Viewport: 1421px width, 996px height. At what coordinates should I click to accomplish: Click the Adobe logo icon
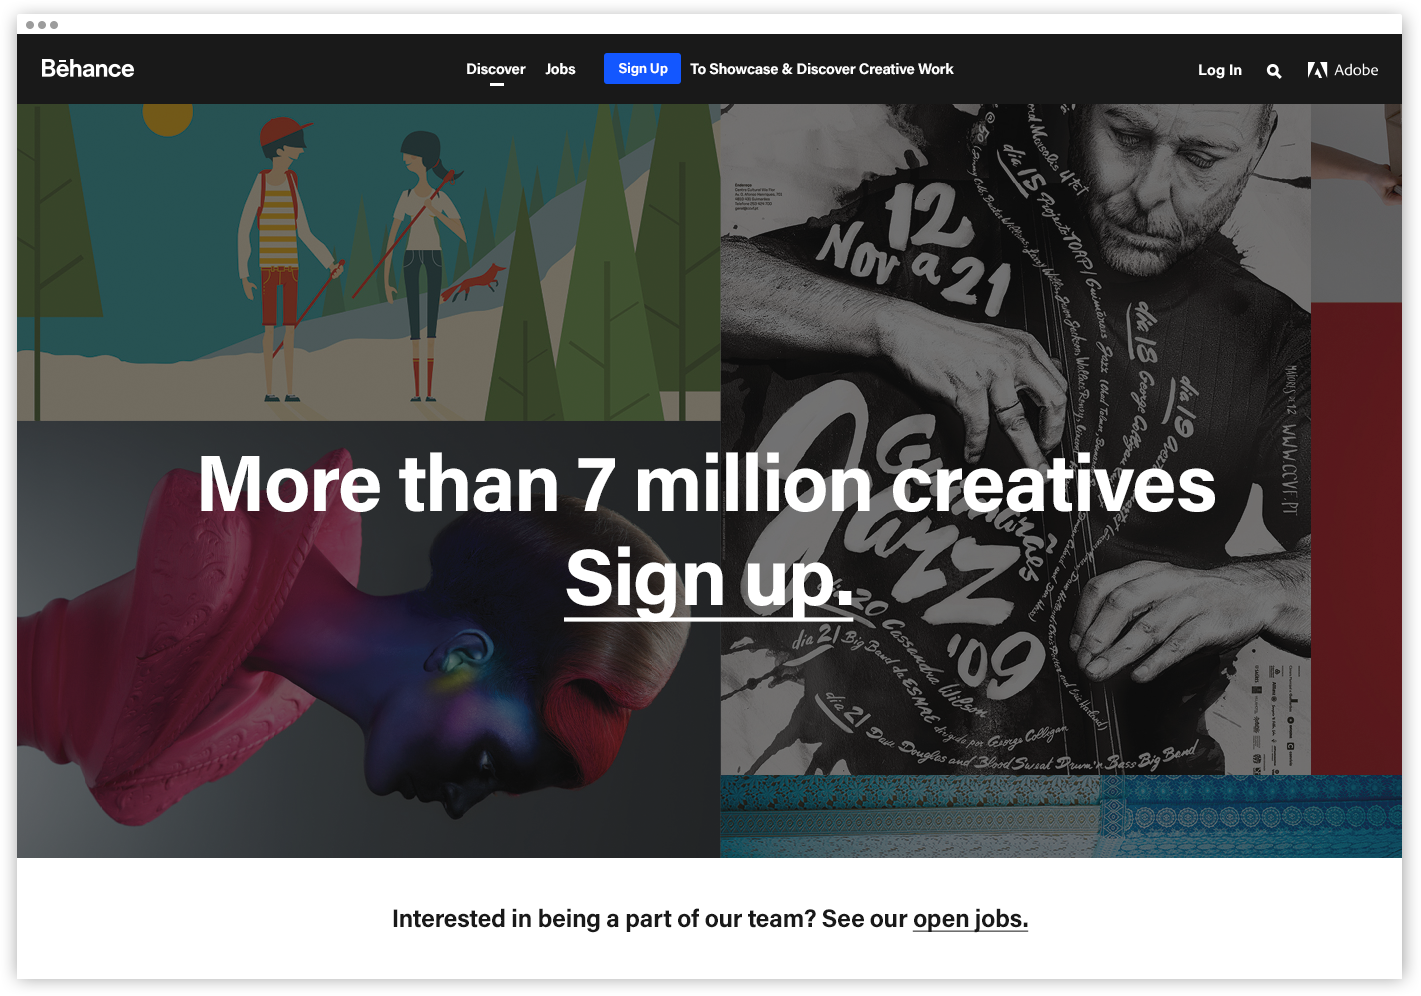[x=1317, y=70]
